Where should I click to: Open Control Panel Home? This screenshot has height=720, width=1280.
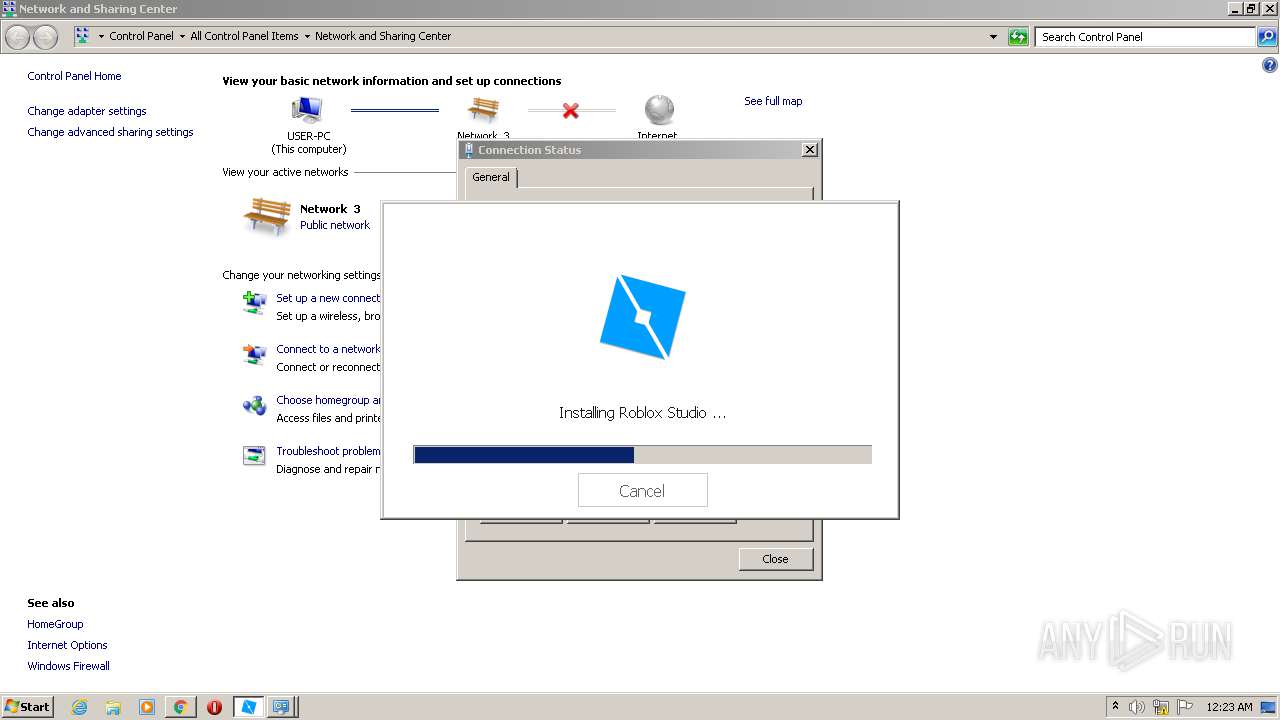pyautogui.click(x=74, y=76)
